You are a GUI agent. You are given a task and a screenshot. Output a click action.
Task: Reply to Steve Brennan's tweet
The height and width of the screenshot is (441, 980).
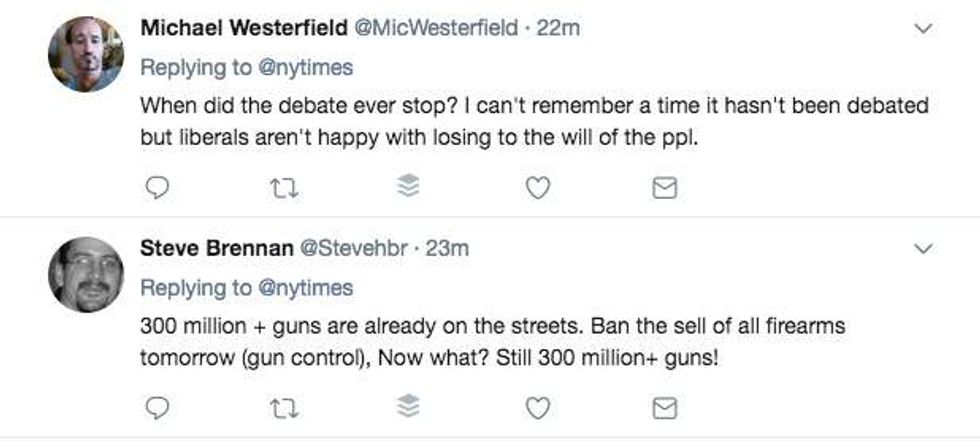click(x=160, y=407)
